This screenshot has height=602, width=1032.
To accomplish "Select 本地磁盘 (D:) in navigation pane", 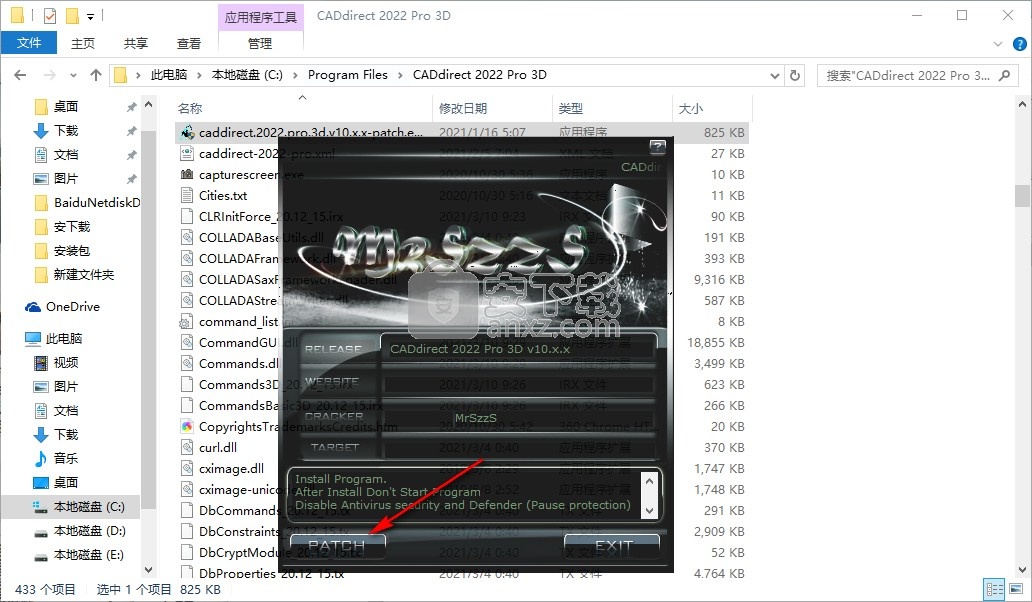I will click(x=90, y=530).
